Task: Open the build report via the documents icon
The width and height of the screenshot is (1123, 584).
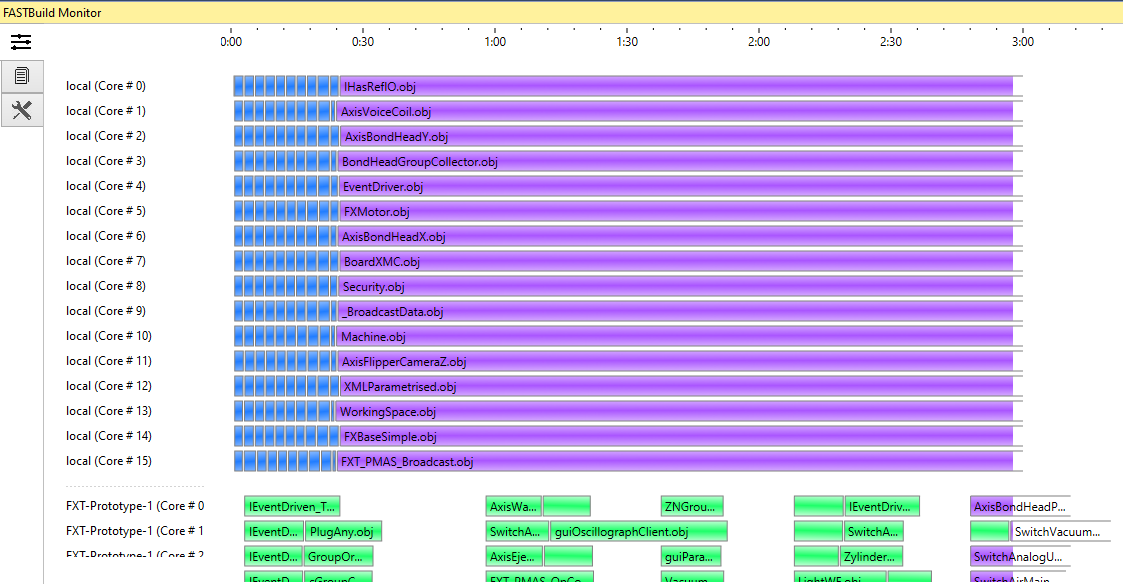Action: tap(21, 75)
